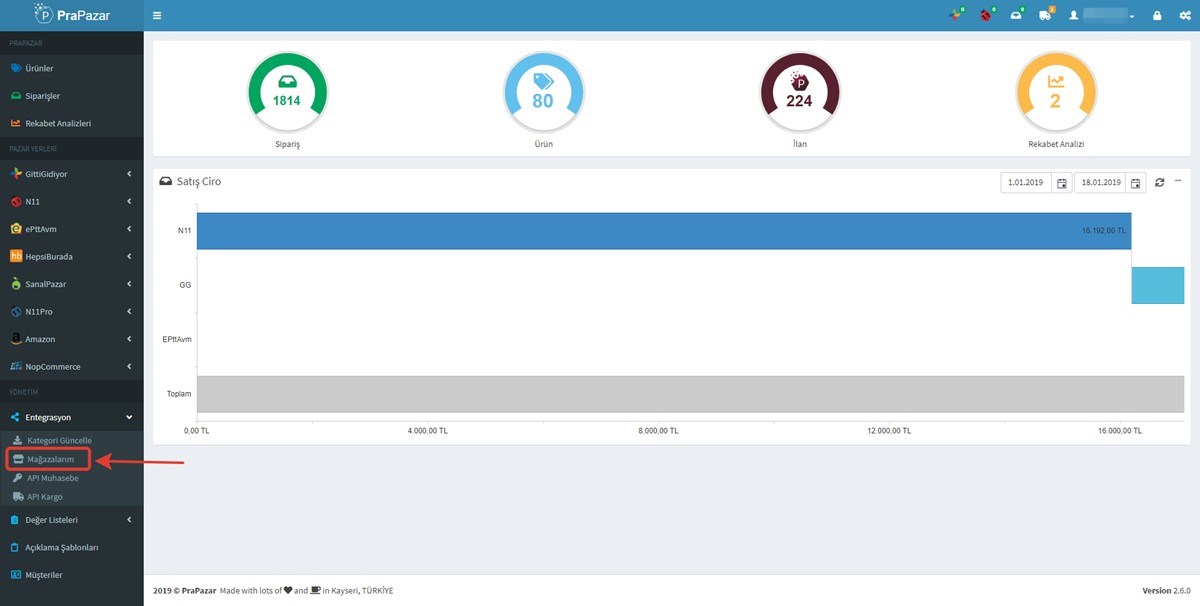Click the end date field 18.01.2019
1200x606 pixels.
pyautogui.click(x=1100, y=182)
